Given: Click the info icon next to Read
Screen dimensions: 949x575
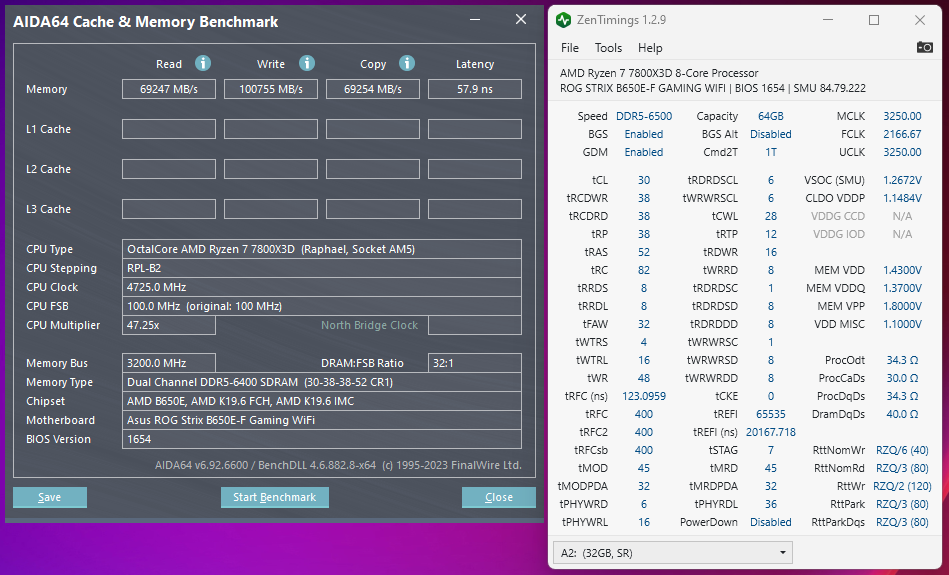Looking at the screenshot, I should (203, 63).
